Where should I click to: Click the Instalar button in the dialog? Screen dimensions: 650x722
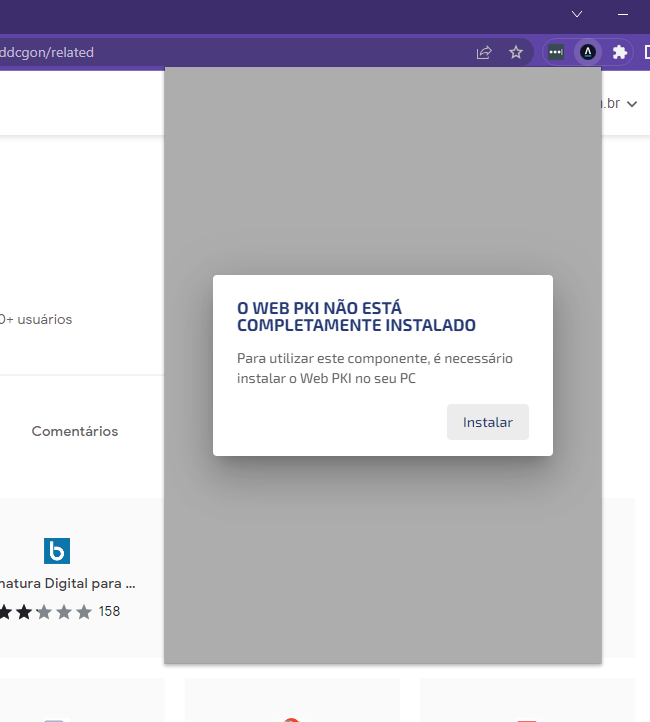pos(488,422)
